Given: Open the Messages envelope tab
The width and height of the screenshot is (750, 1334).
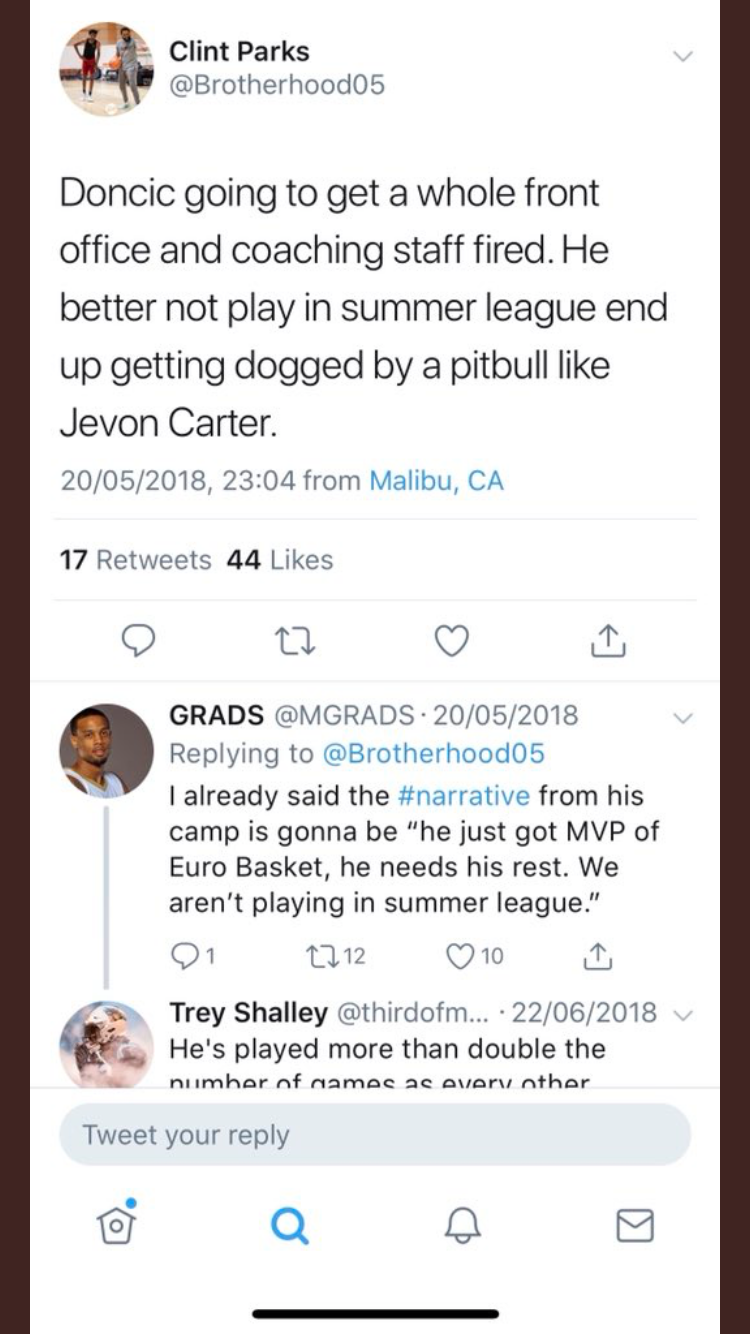Looking at the screenshot, I should [634, 1224].
